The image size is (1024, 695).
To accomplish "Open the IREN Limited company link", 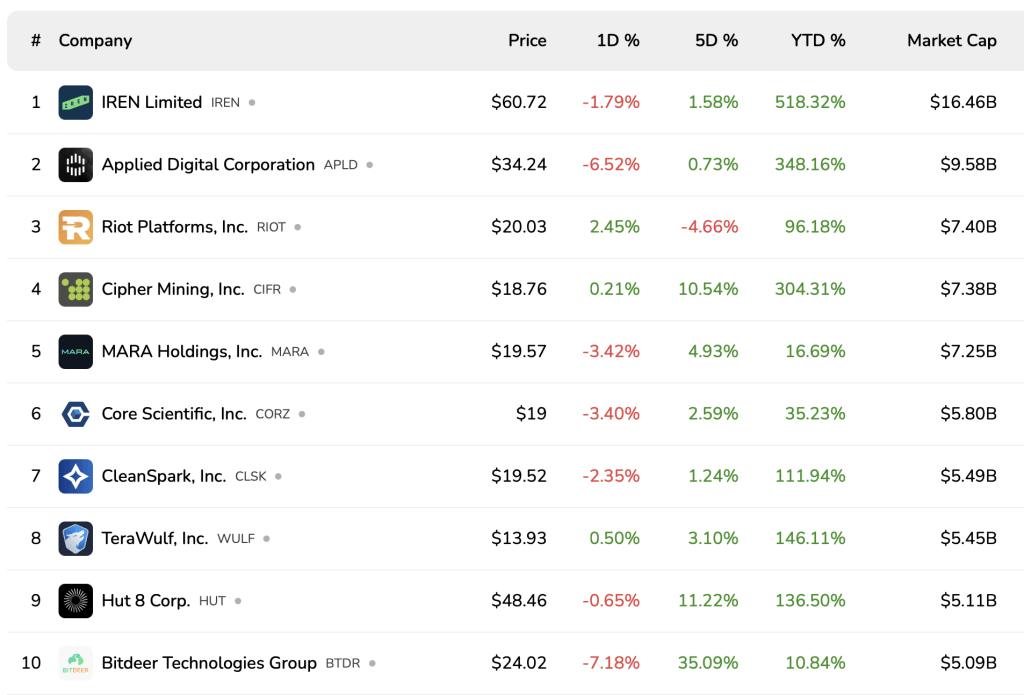I will [x=152, y=102].
